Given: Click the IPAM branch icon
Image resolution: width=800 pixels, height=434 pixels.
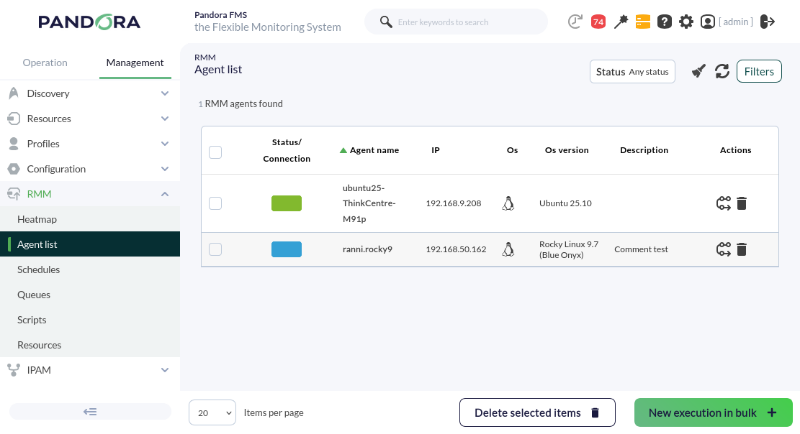Looking at the screenshot, I should (x=14, y=370).
